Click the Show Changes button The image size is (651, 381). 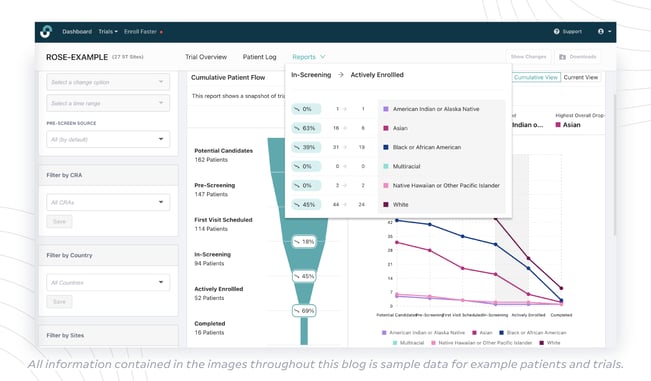point(528,57)
